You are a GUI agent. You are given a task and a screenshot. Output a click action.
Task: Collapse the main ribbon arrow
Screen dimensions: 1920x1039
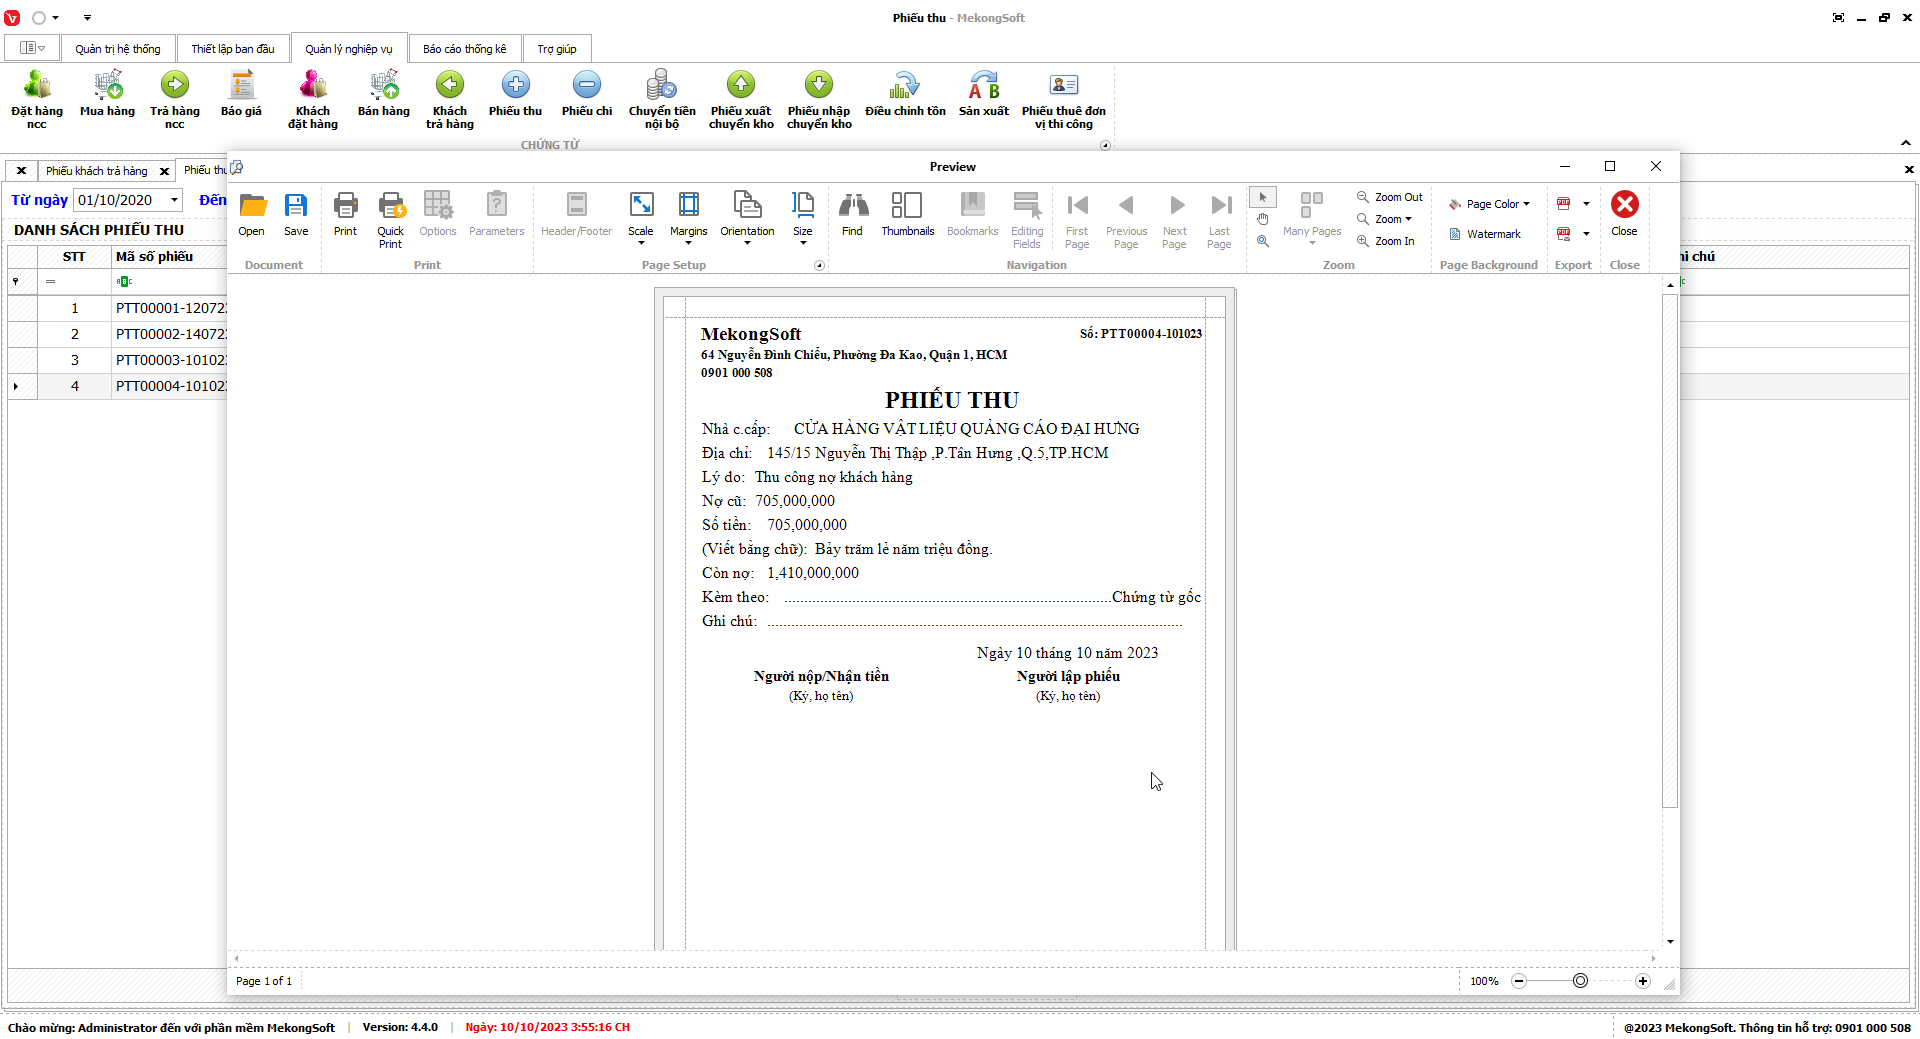[x=1906, y=143]
